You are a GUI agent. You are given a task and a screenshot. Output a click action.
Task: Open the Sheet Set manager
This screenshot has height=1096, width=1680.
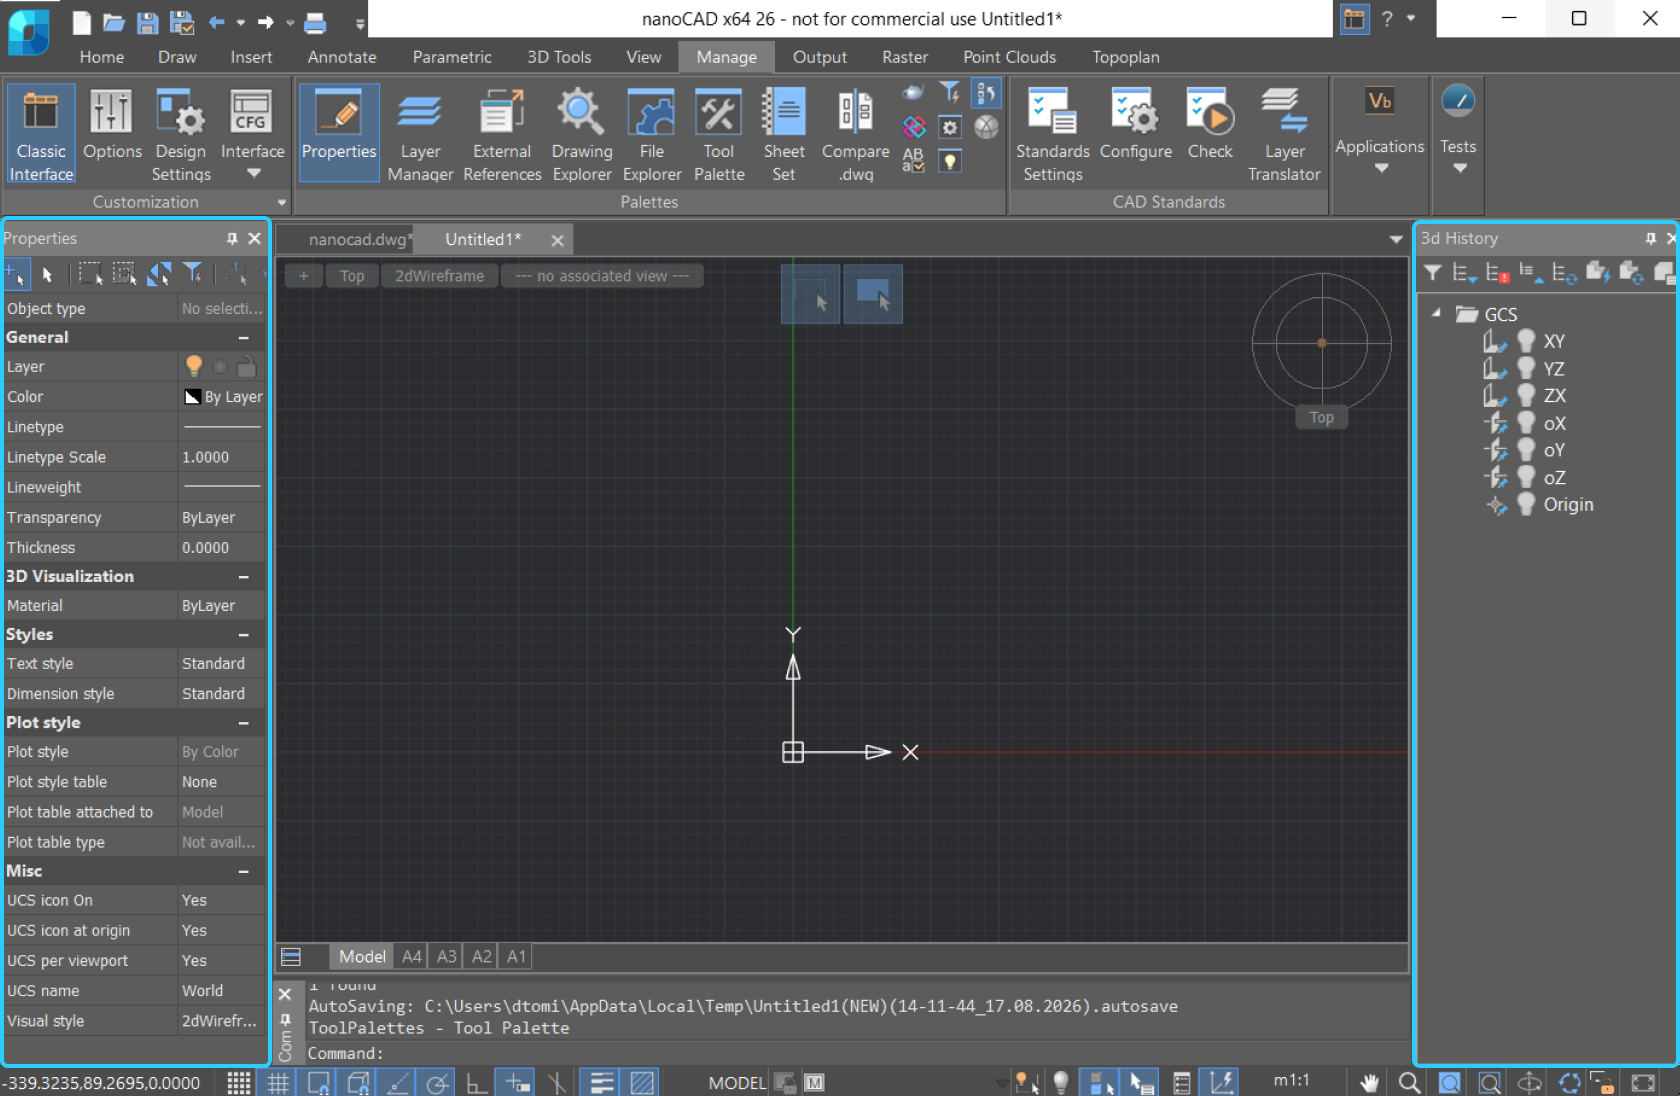tap(784, 134)
